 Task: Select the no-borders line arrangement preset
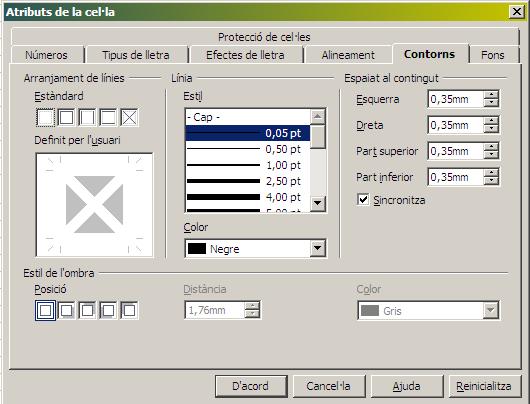(x=45, y=118)
